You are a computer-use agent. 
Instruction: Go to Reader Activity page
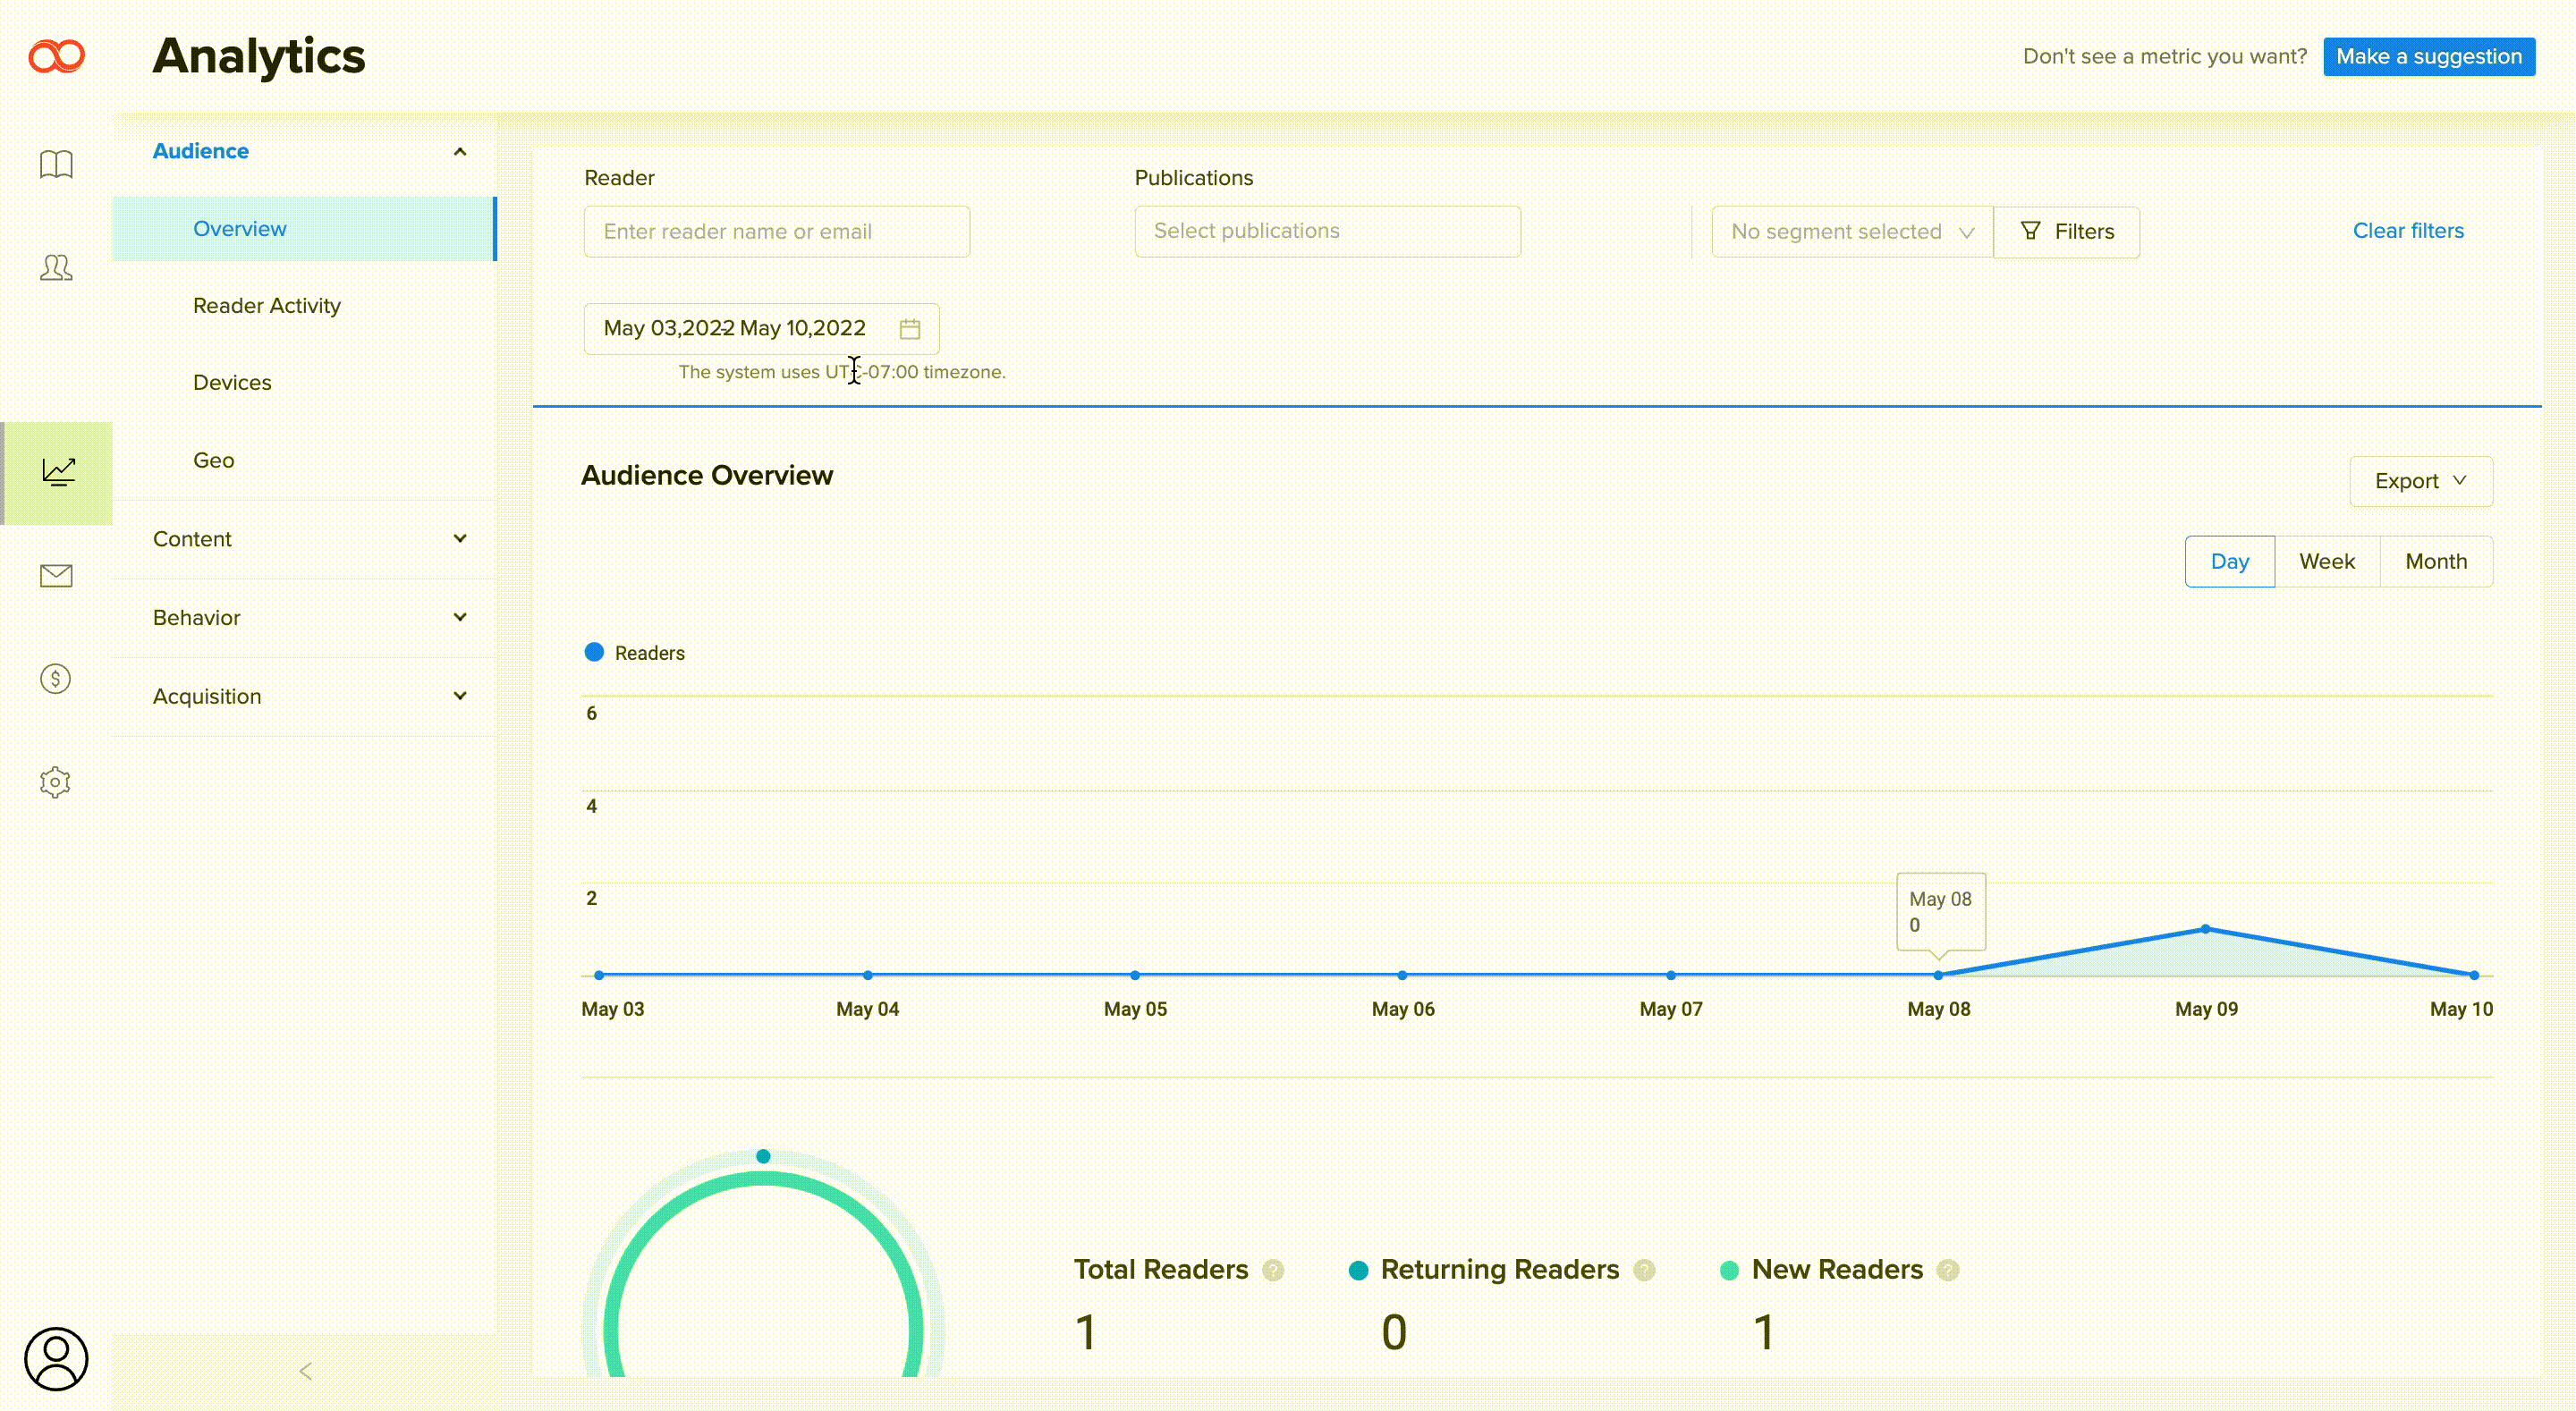(x=266, y=306)
